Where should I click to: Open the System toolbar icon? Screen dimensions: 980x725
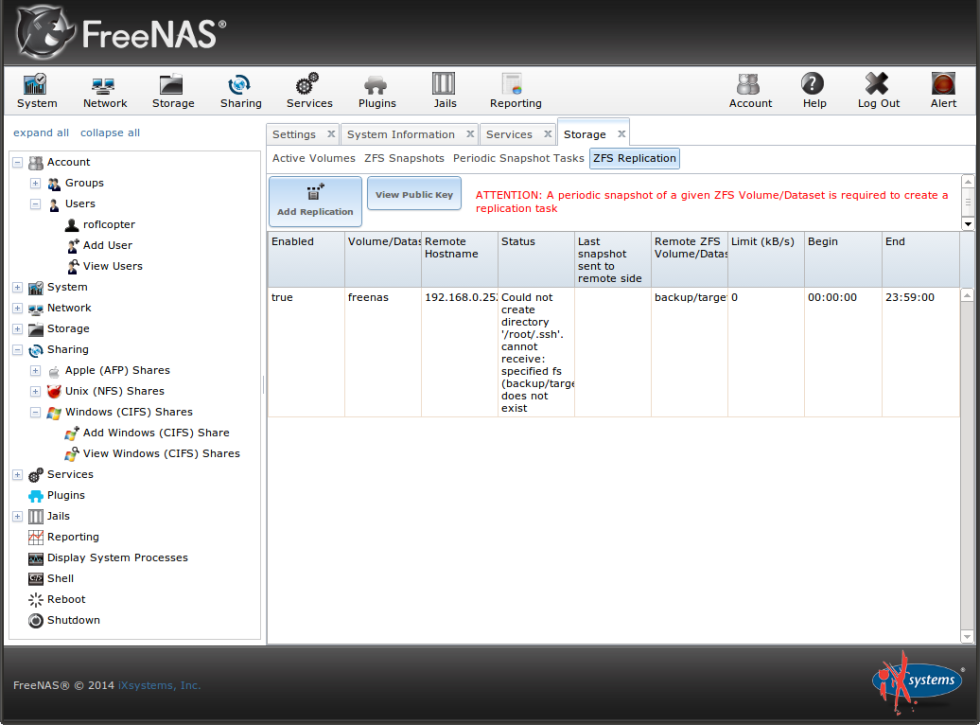point(37,90)
